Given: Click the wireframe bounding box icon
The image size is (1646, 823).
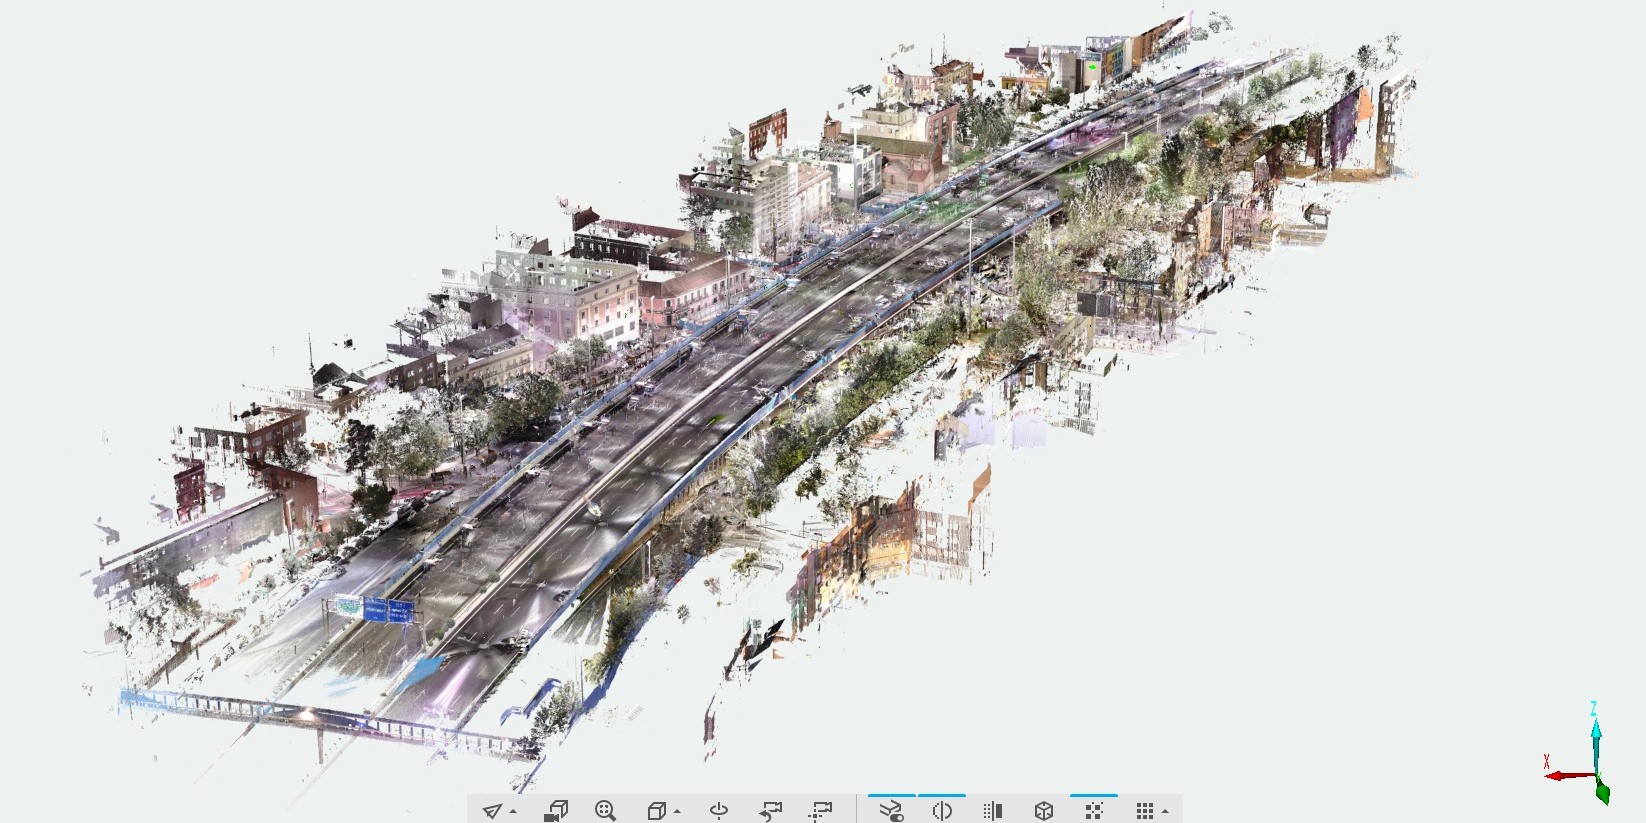Looking at the screenshot, I should pyautogui.click(x=1043, y=810).
